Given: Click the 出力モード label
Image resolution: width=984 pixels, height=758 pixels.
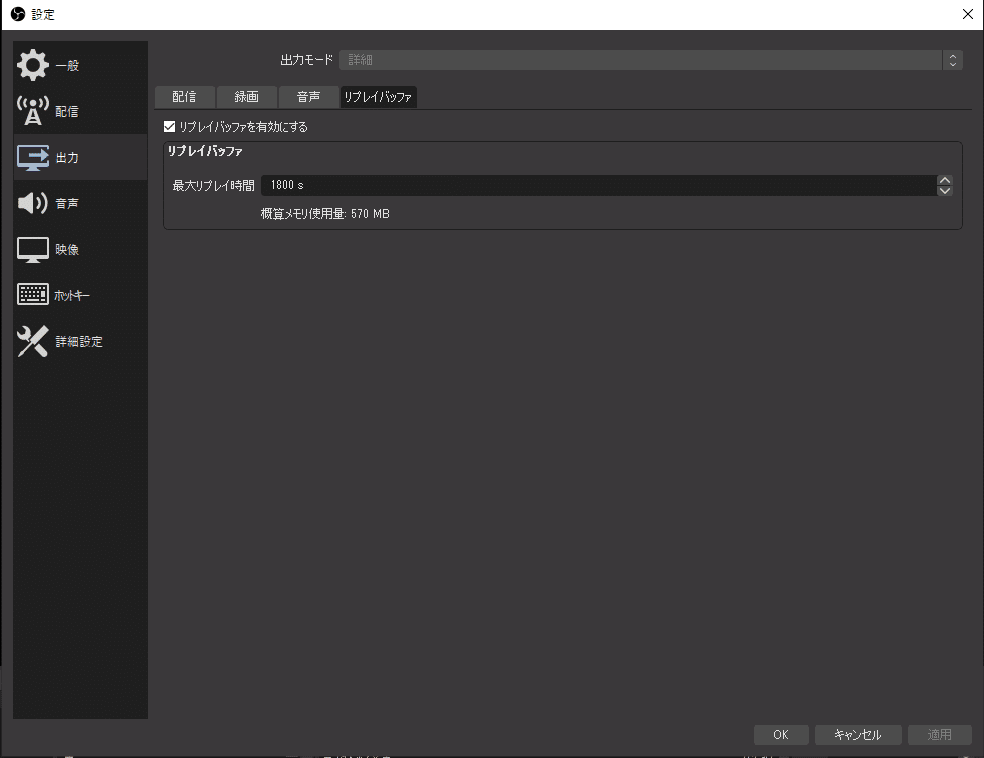Looking at the screenshot, I should point(306,60).
